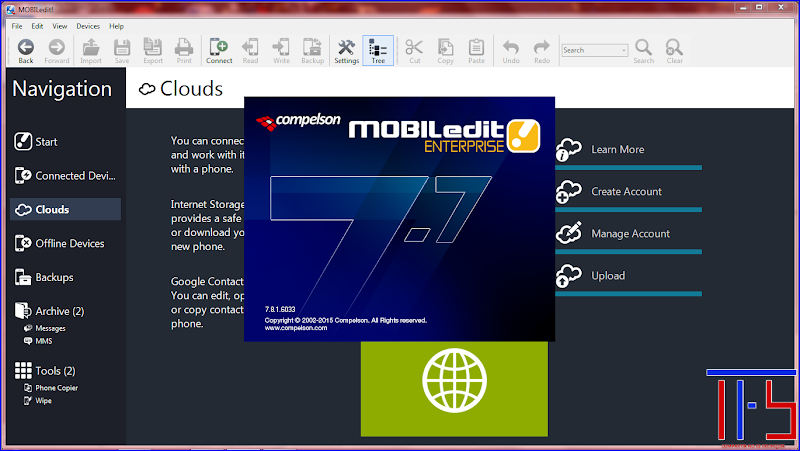The image size is (800, 451).
Task: Open the Search field dropdown arrow
Action: pyautogui.click(x=624, y=50)
